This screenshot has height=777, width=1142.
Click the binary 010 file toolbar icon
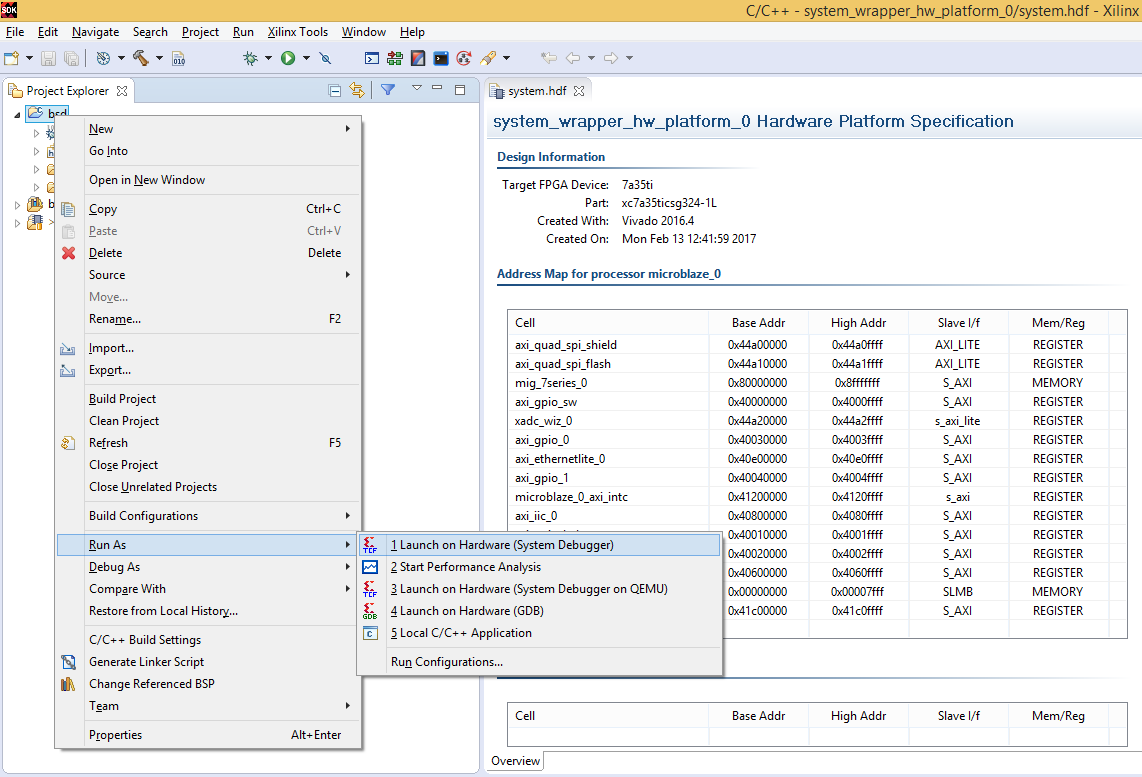[x=178, y=58]
